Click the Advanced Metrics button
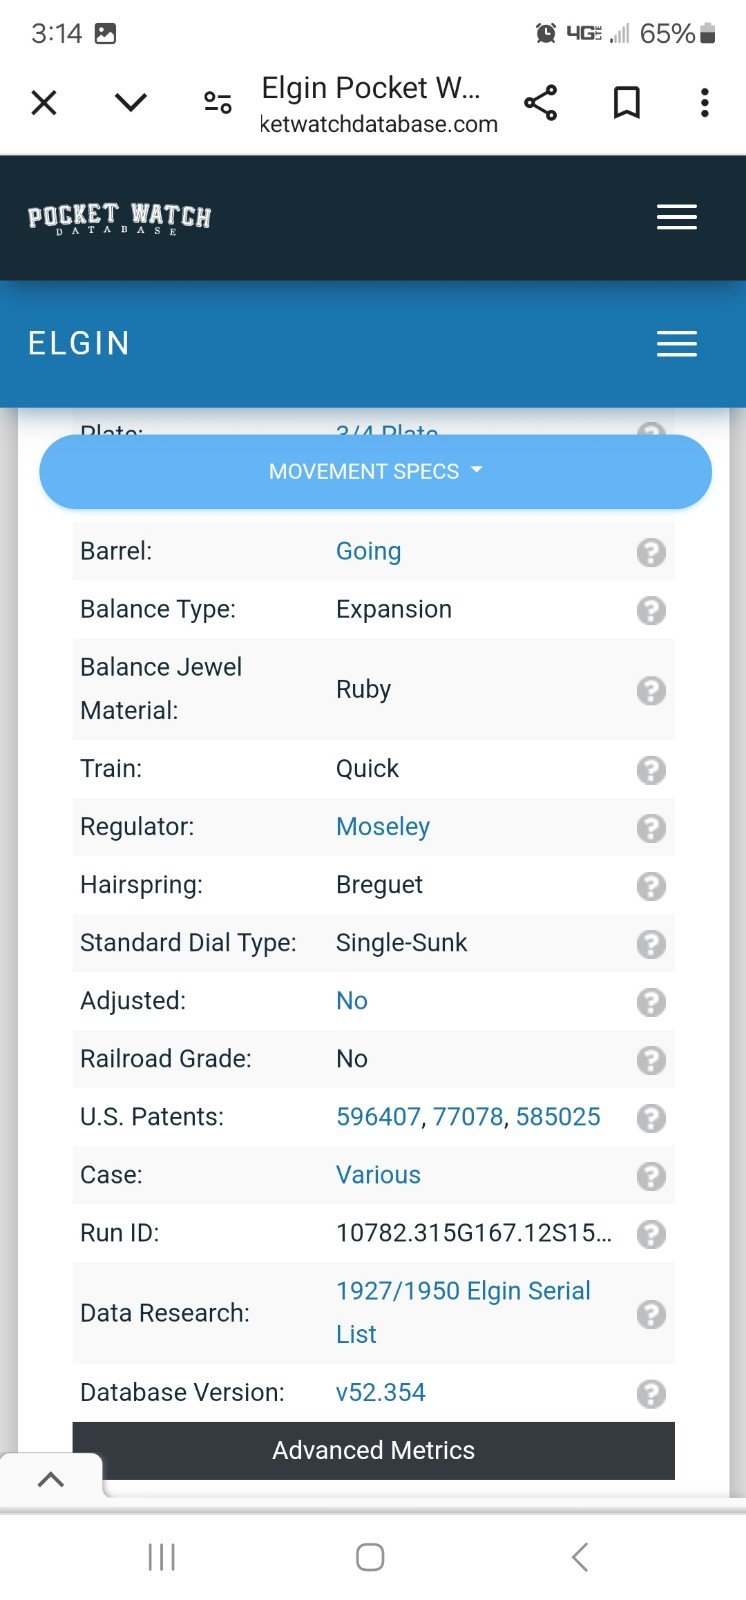The width and height of the screenshot is (746, 1600). click(x=374, y=1451)
